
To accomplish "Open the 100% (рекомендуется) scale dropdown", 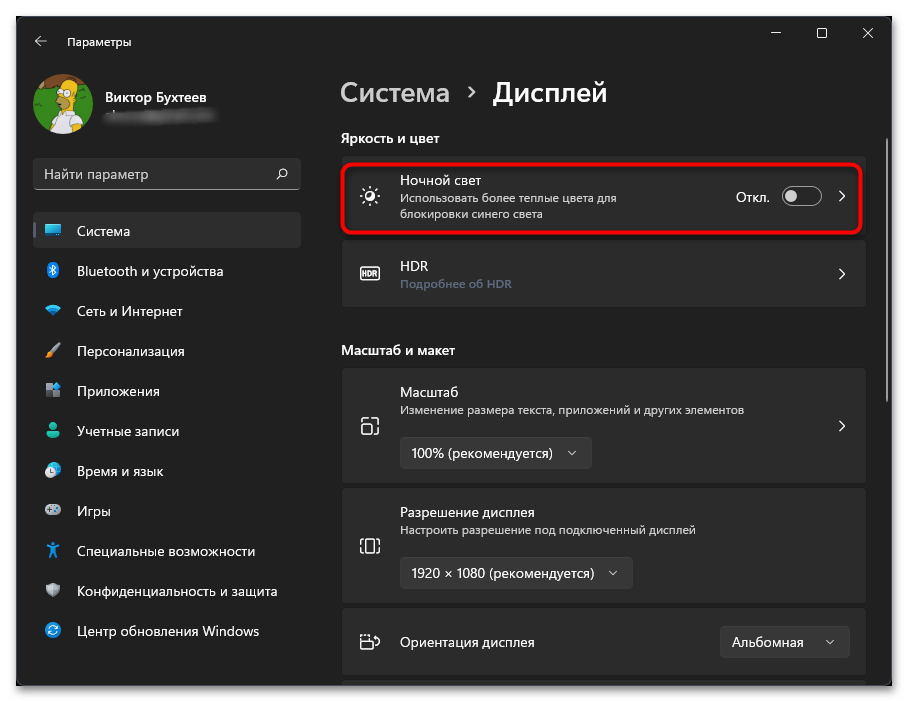I will click(496, 454).
